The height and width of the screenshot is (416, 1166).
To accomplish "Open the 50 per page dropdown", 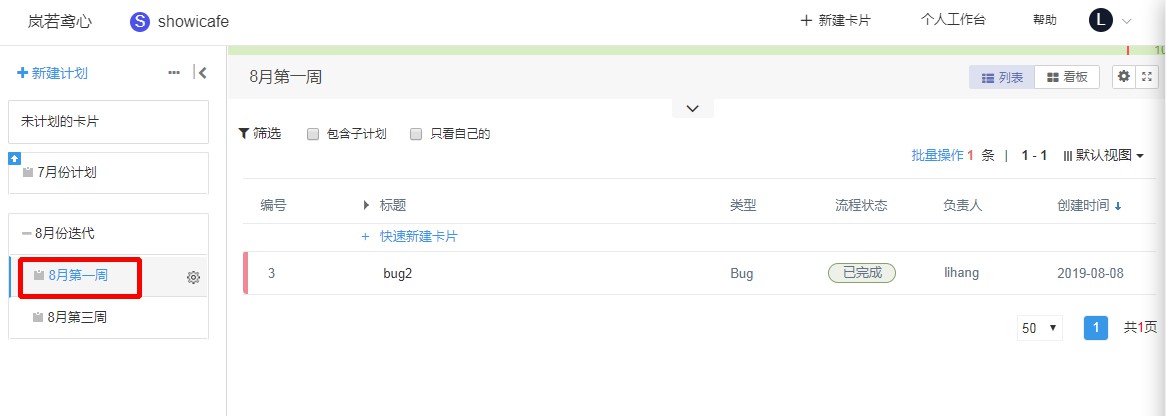I will (1040, 328).
